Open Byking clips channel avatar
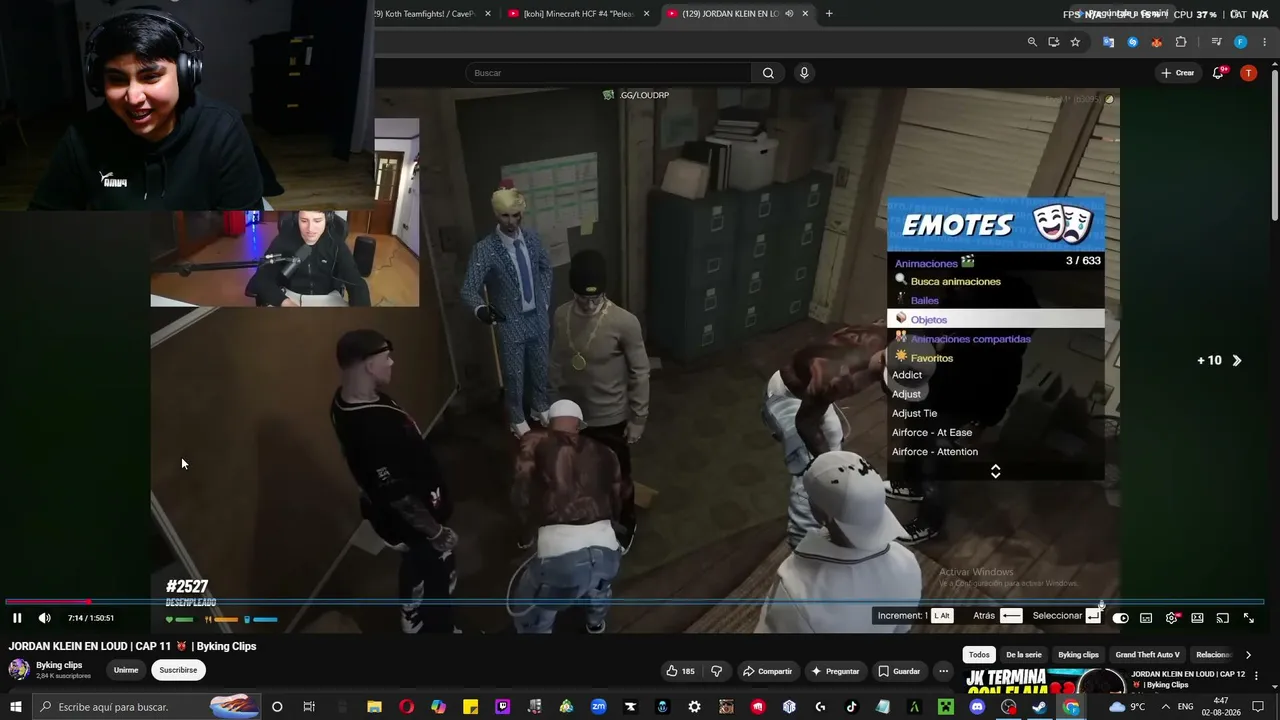 (x=19, y=670)
